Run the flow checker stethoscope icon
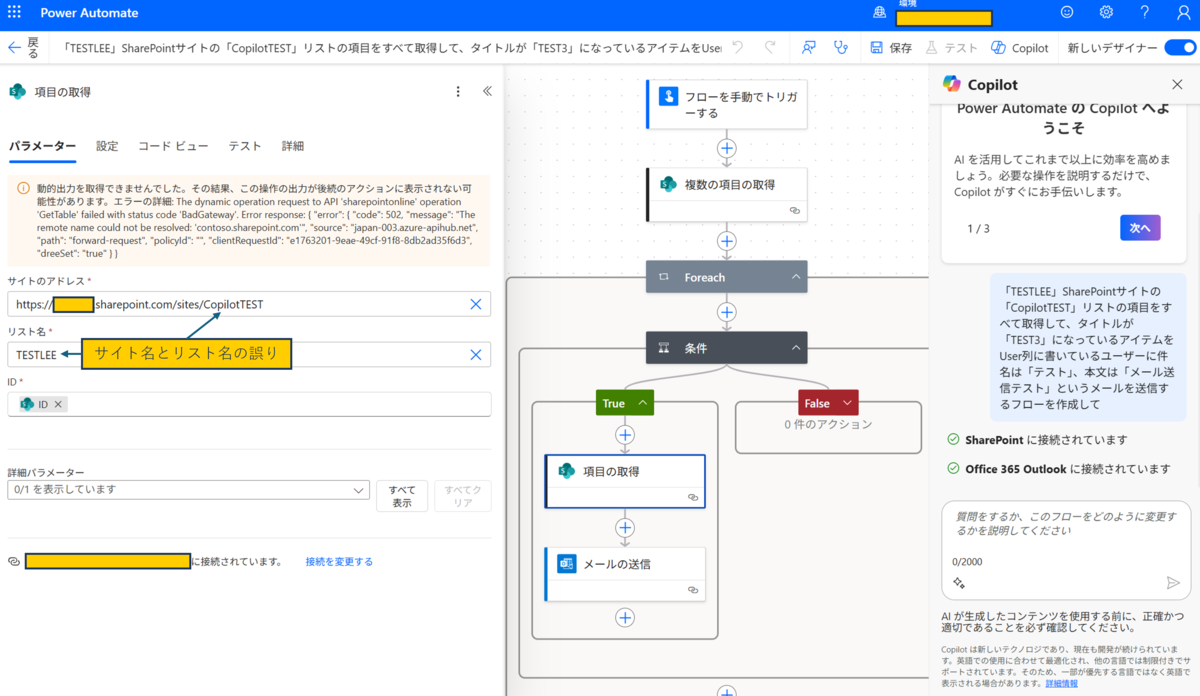Viewport: 1200px width, 696px height. pyautogui.click(x=841, y=47)
